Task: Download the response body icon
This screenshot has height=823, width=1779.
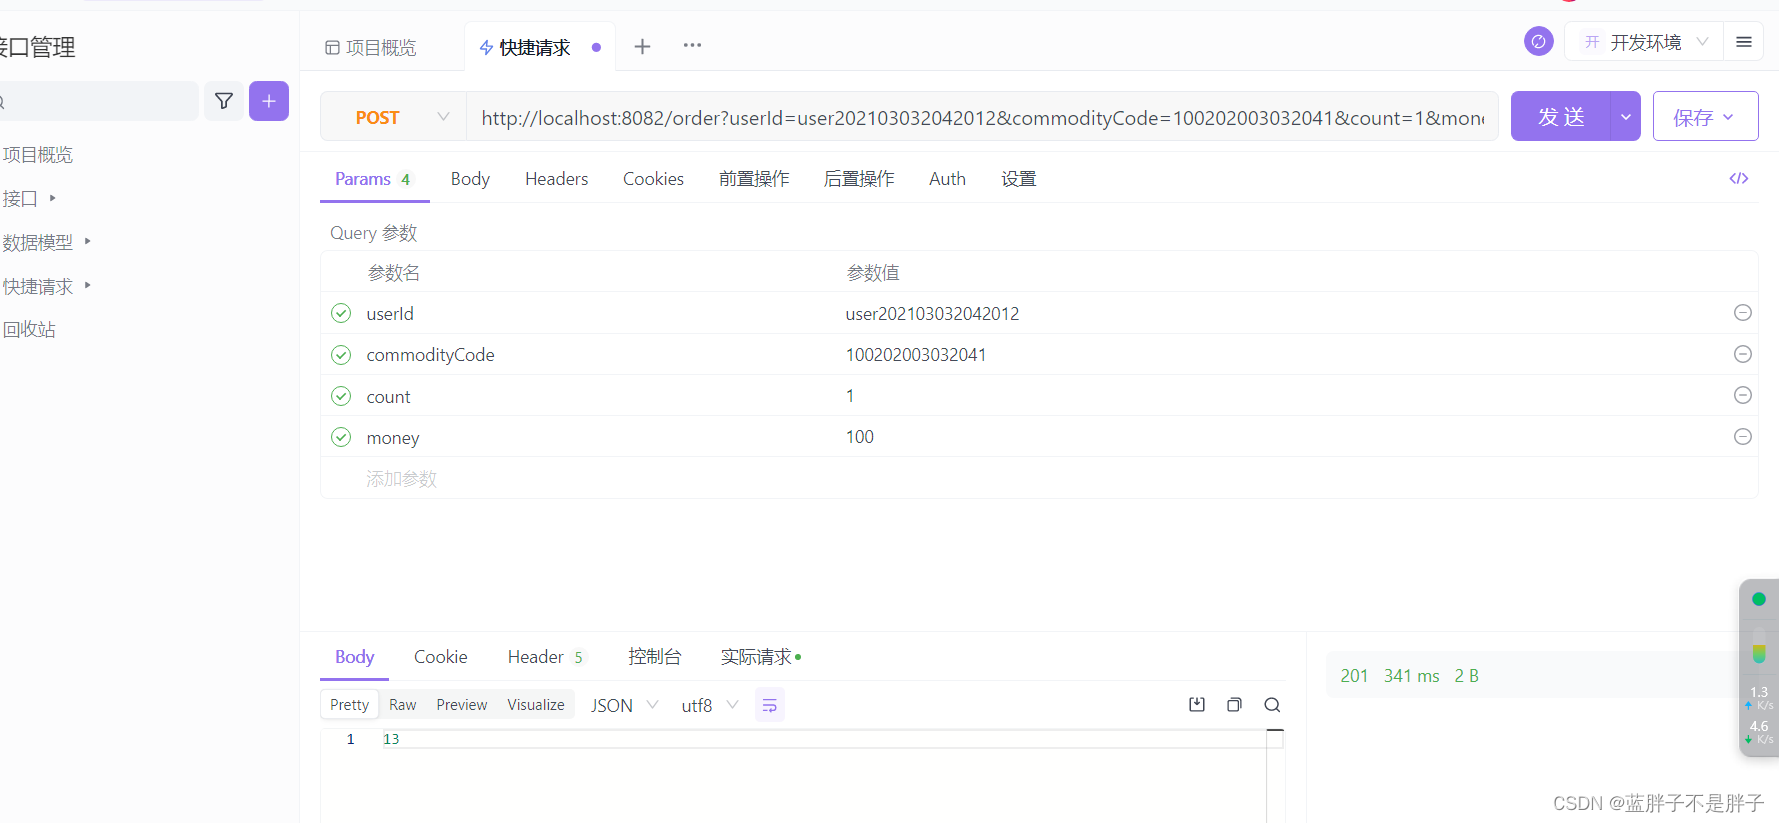Action: [x=1197, y=705]
